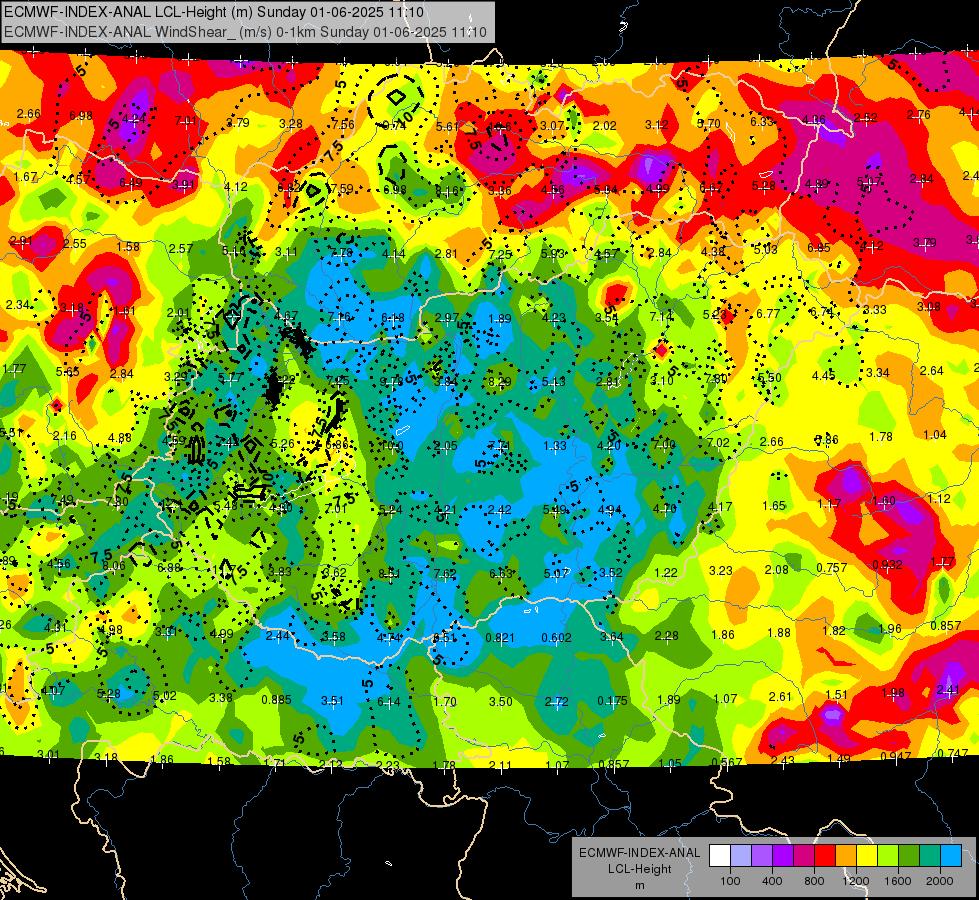Click the wind shear value 7.25
The image size is (979, 900).
pos(500,254)
